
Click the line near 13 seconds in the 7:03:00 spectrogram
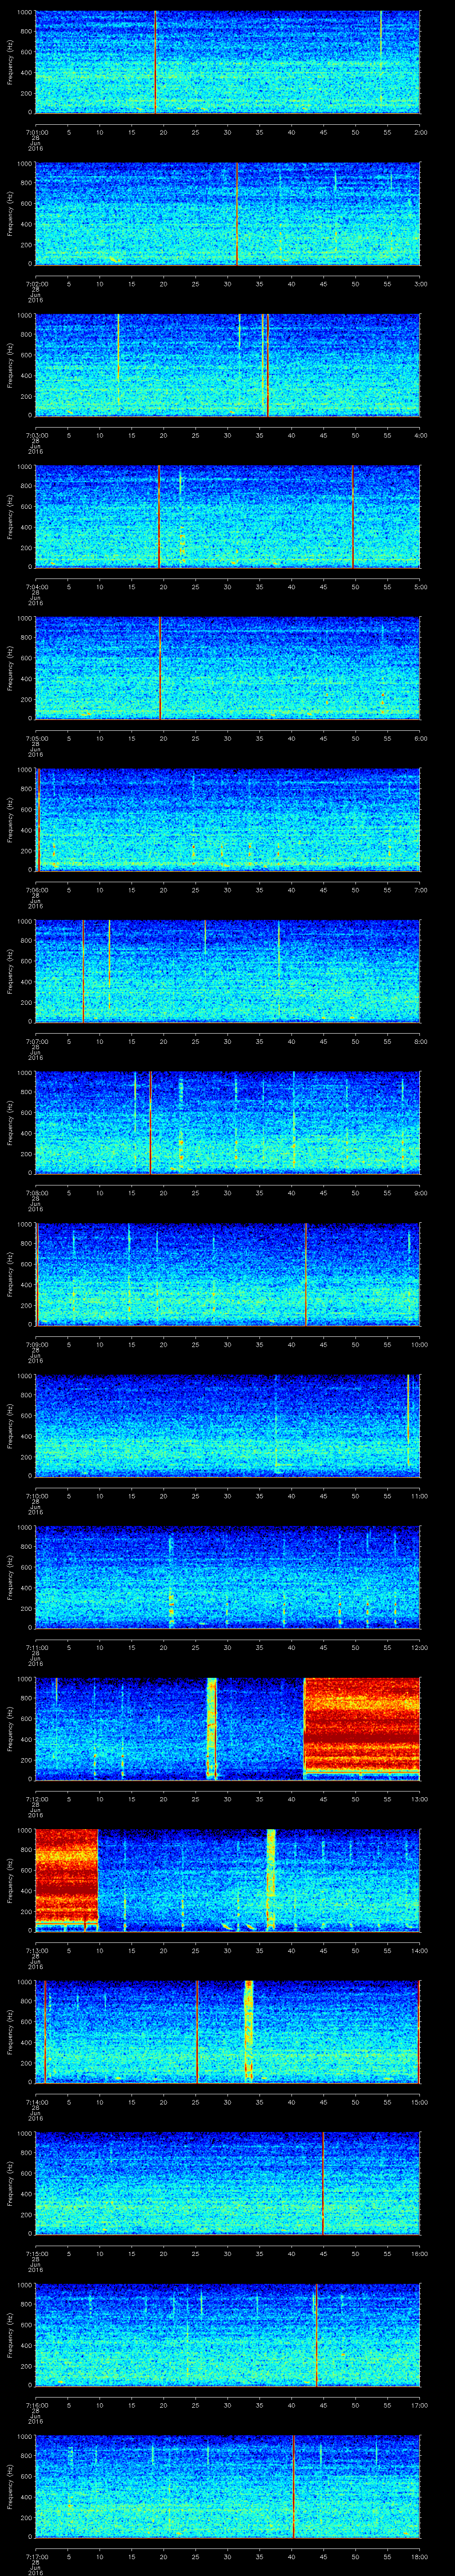pyautogui.click(x=118, y=360)
